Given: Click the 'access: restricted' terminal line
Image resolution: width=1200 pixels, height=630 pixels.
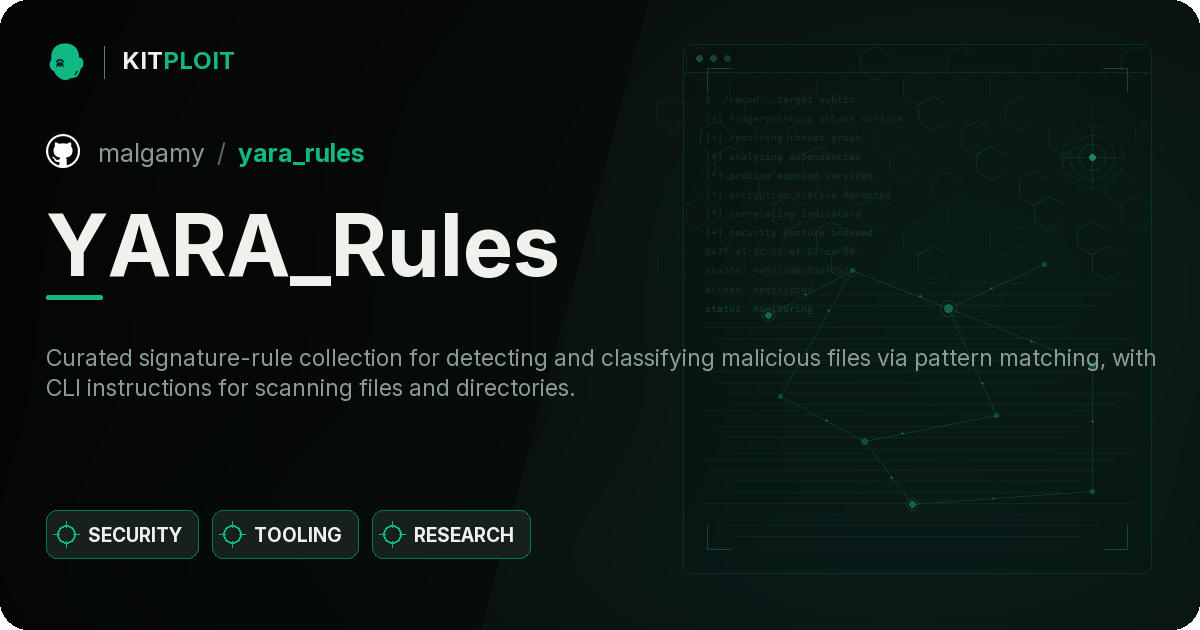Looking at the screenshot, I should pos(759,290).
